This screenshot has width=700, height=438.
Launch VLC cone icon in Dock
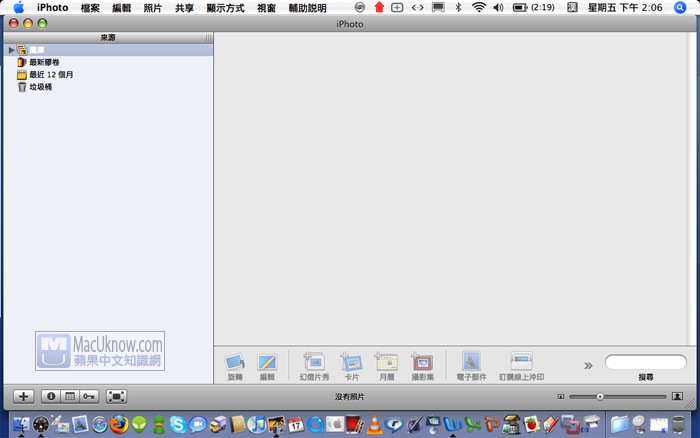pyautogui.click(x=374, y=424)
